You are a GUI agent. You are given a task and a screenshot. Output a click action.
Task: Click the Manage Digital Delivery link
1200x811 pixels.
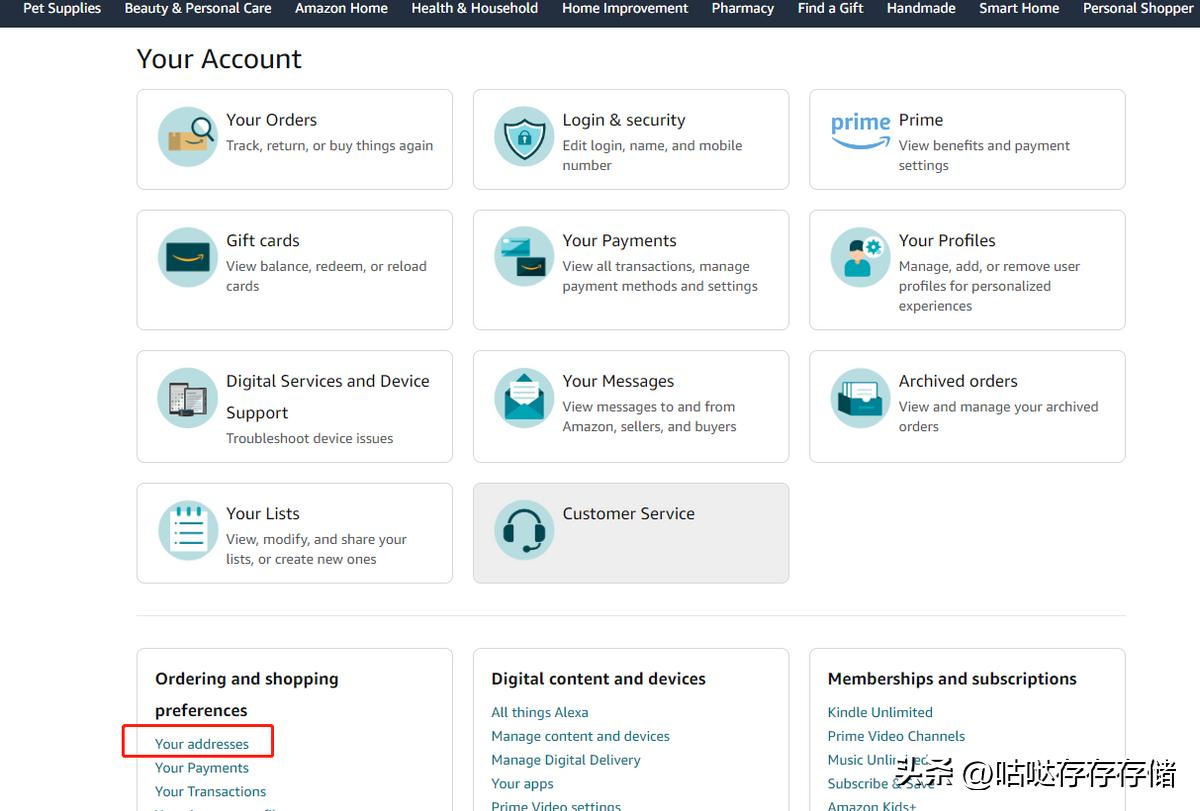(566, 760)
